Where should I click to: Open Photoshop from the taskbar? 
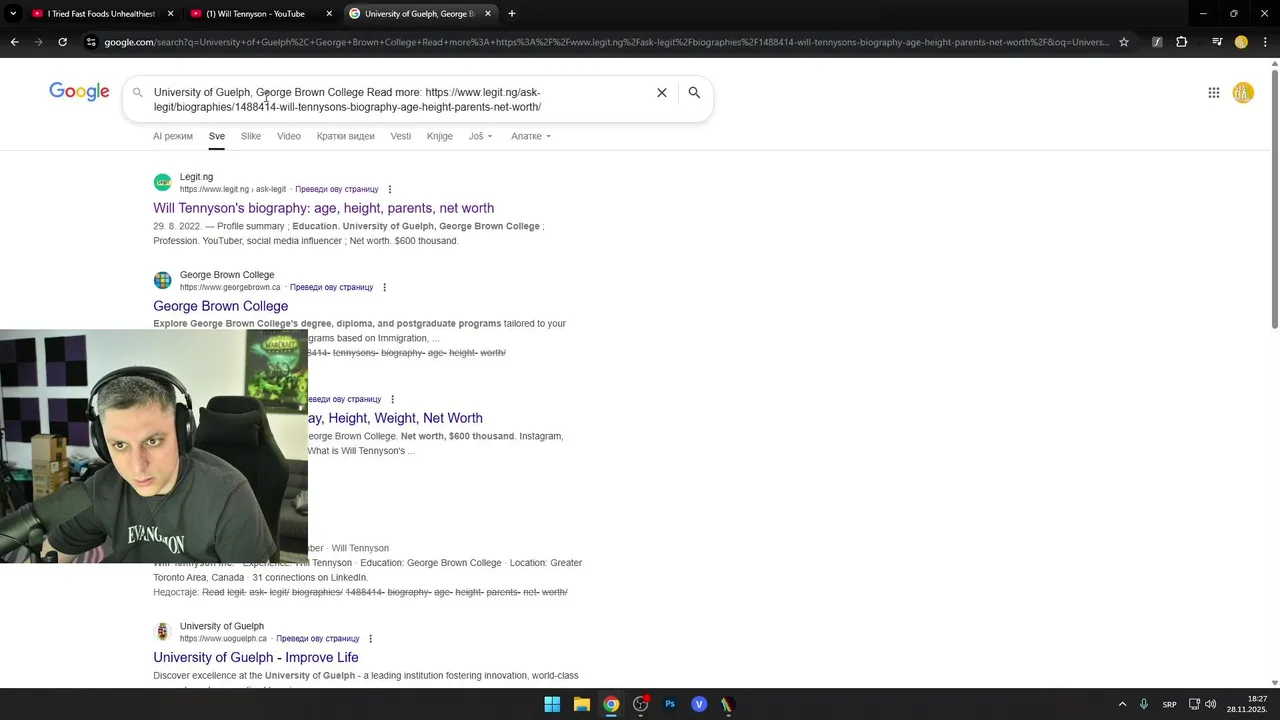coord(670,704)
